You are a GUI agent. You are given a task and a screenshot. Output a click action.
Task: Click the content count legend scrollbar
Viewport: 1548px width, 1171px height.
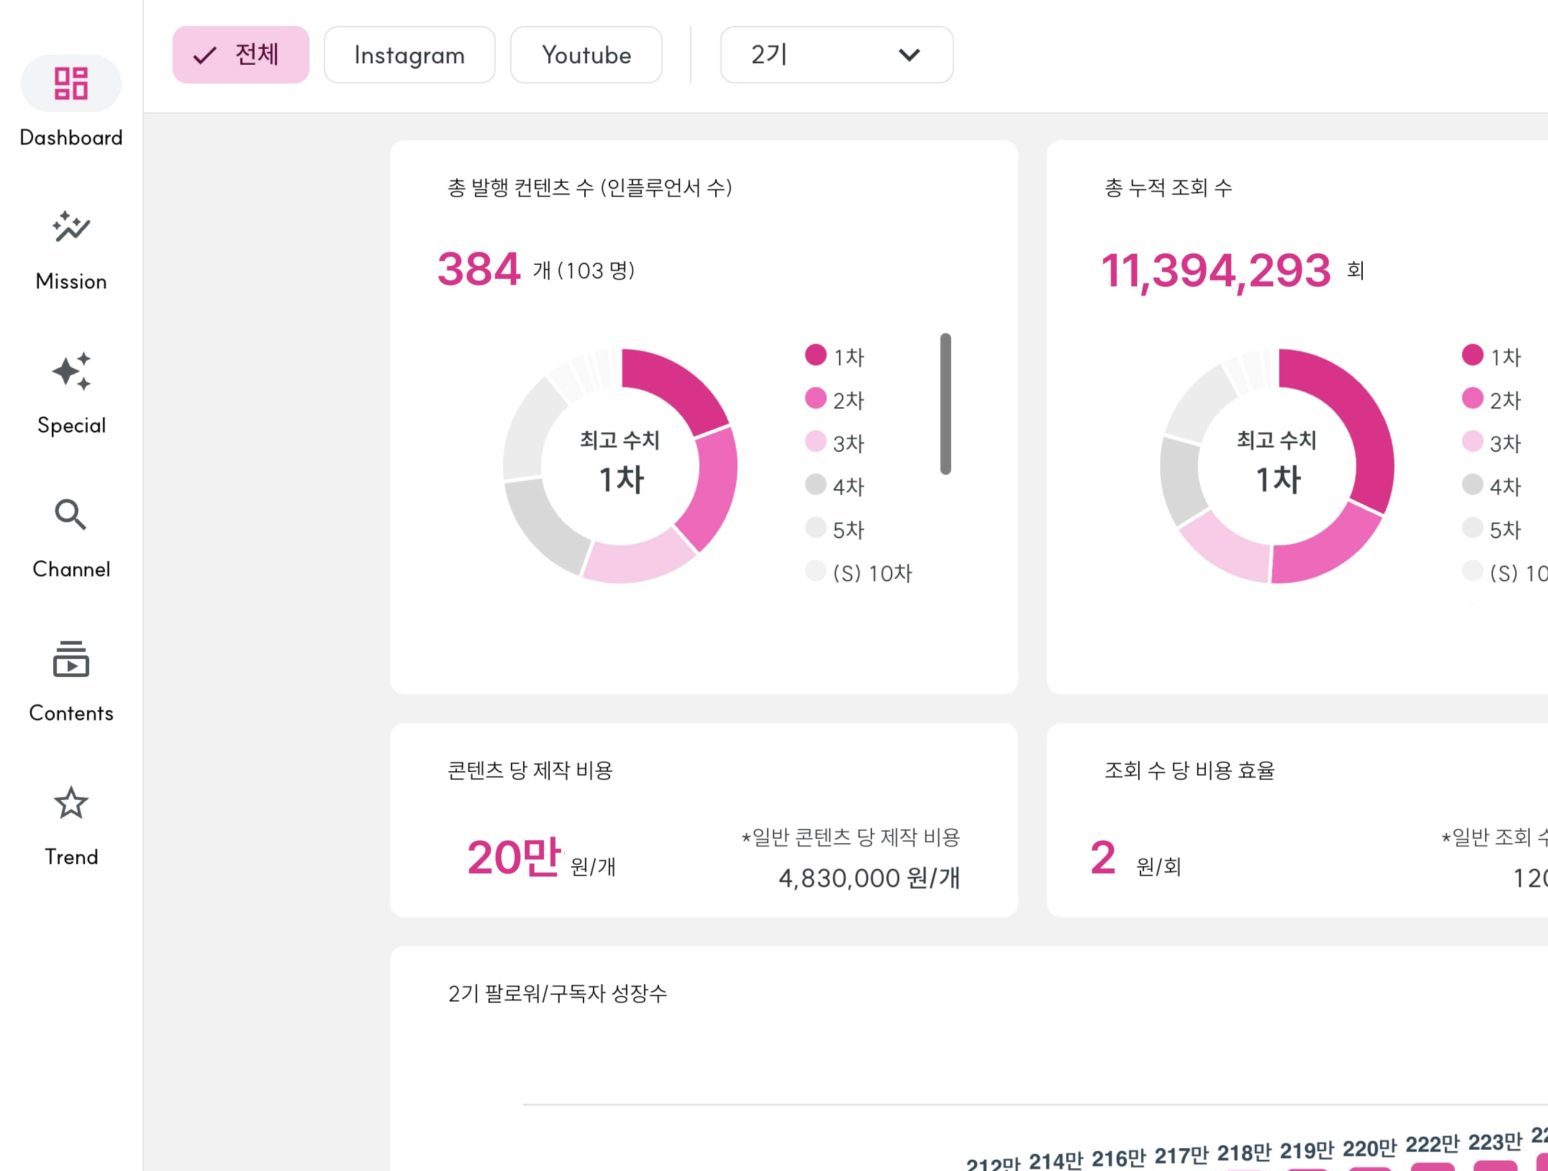point(946,404)
